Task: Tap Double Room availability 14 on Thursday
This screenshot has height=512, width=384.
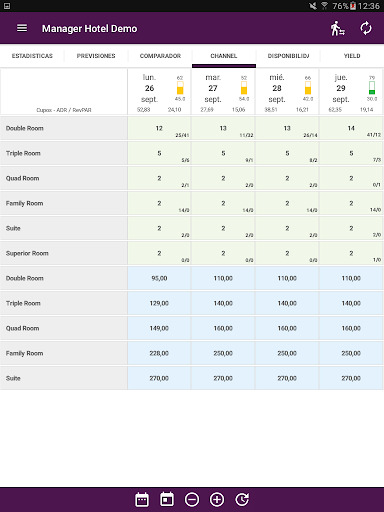Action: pyautogui.click(x=351, y=128)
